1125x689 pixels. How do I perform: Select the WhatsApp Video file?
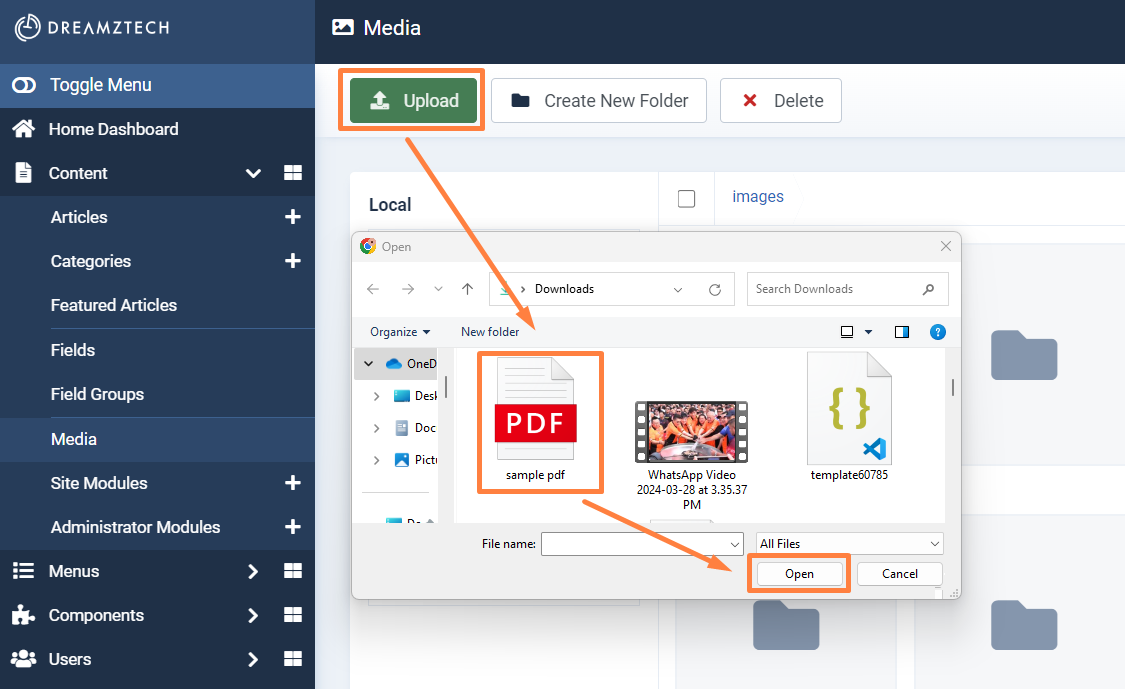click(692, 456)
